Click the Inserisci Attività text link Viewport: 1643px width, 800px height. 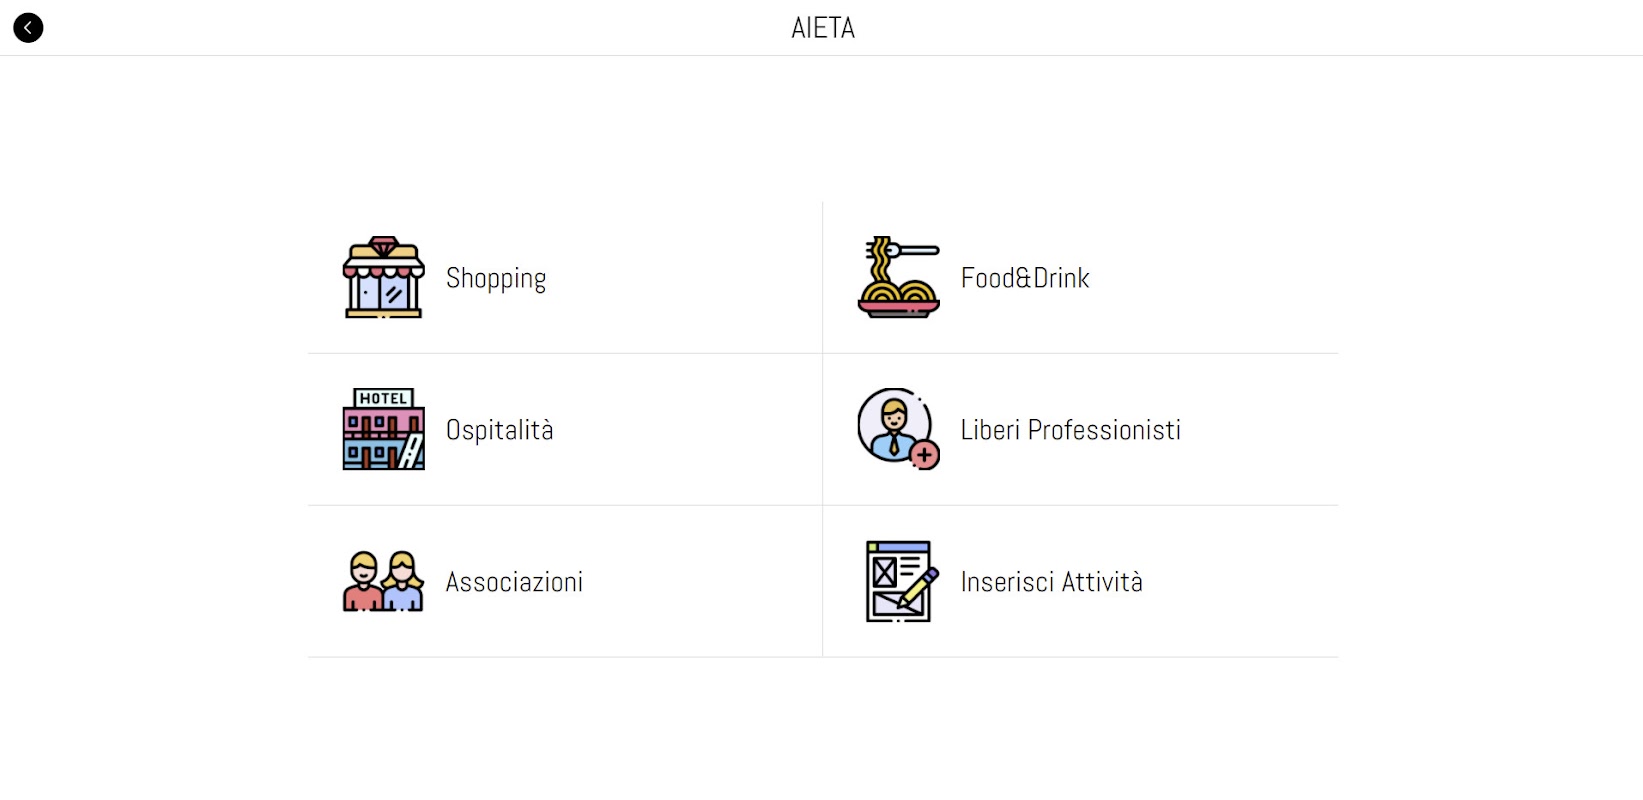pyautogui.click(x=1051, y=582)
